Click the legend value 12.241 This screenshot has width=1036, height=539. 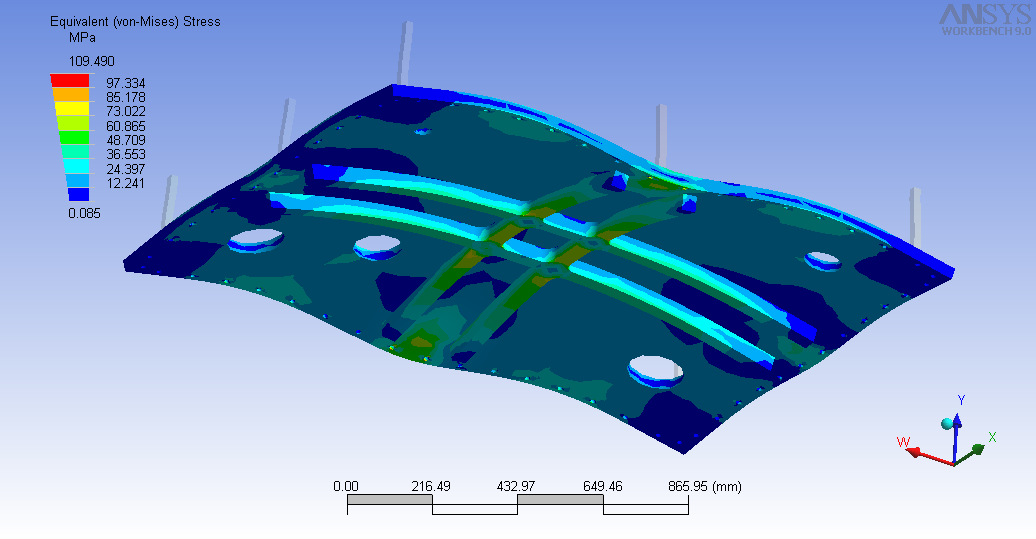126,184
